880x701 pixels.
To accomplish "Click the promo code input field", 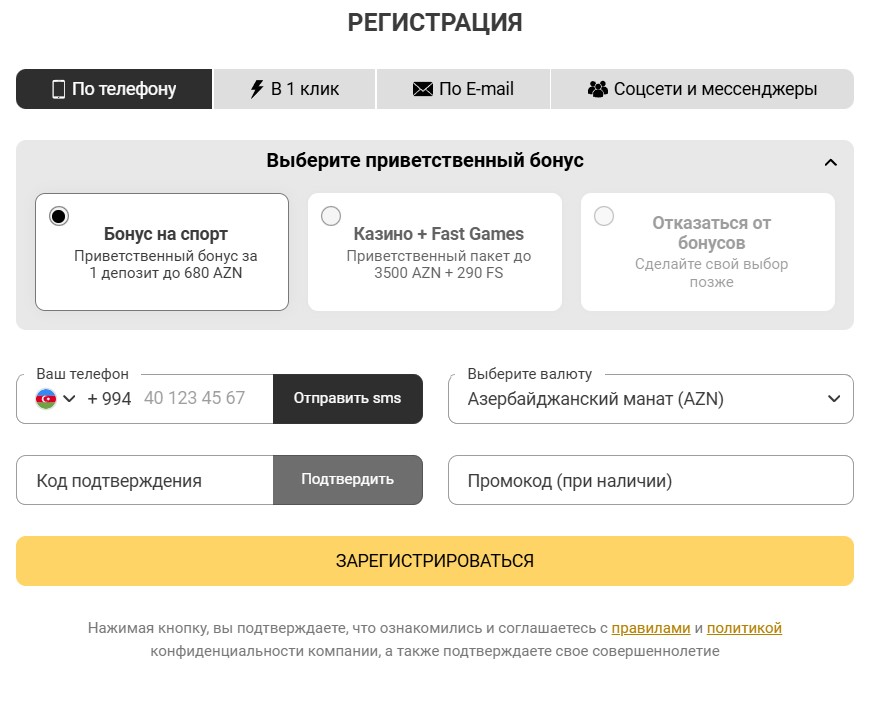I will click(650, 480).
